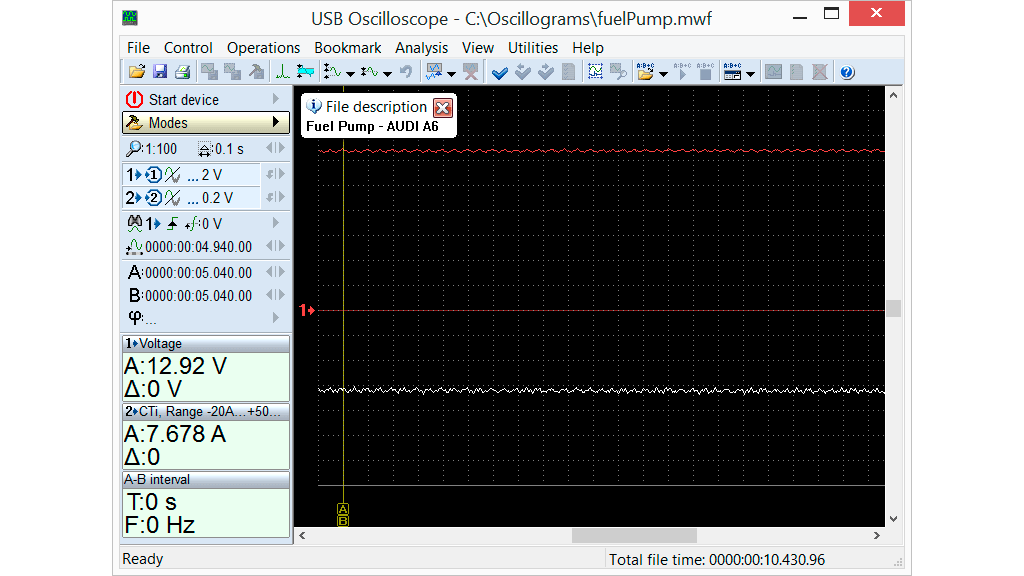The width and height of the screenshot is (1024, 576).
Task: Click marker A flag on timeline
Action: tap(343, 509)
